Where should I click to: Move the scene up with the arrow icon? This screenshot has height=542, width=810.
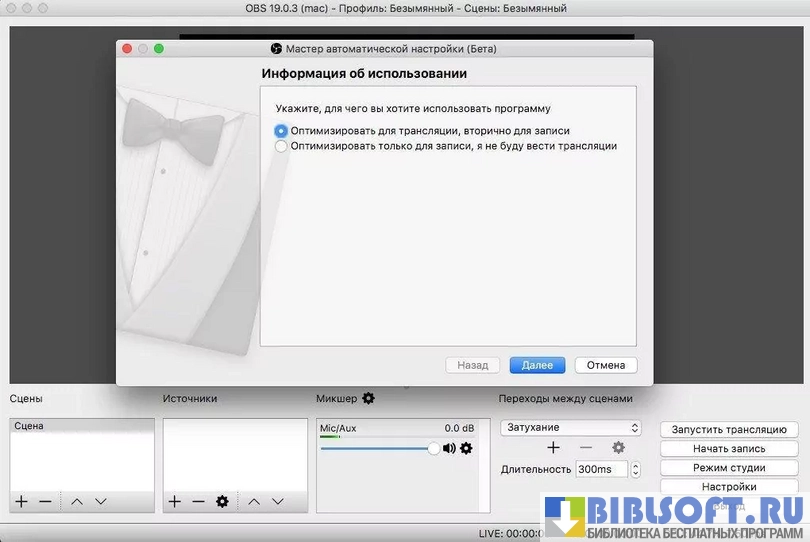77,501
